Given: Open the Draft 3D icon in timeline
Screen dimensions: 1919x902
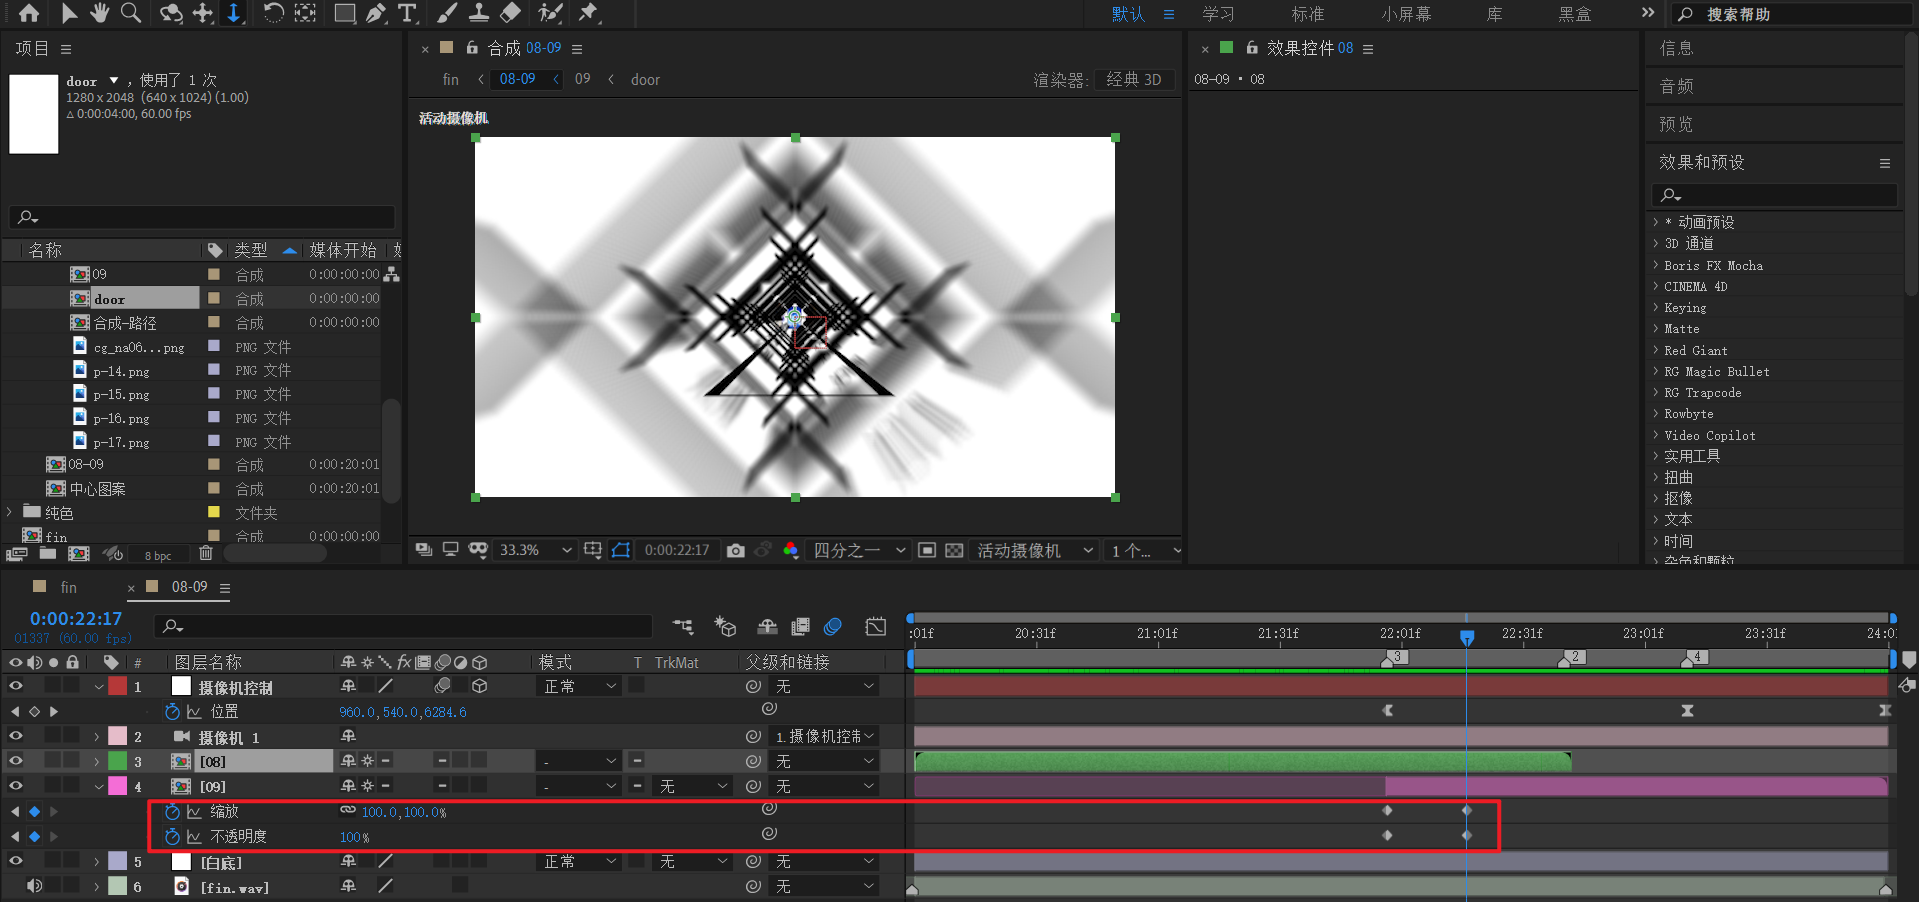Looking at the screenshot, I should 725,627.
